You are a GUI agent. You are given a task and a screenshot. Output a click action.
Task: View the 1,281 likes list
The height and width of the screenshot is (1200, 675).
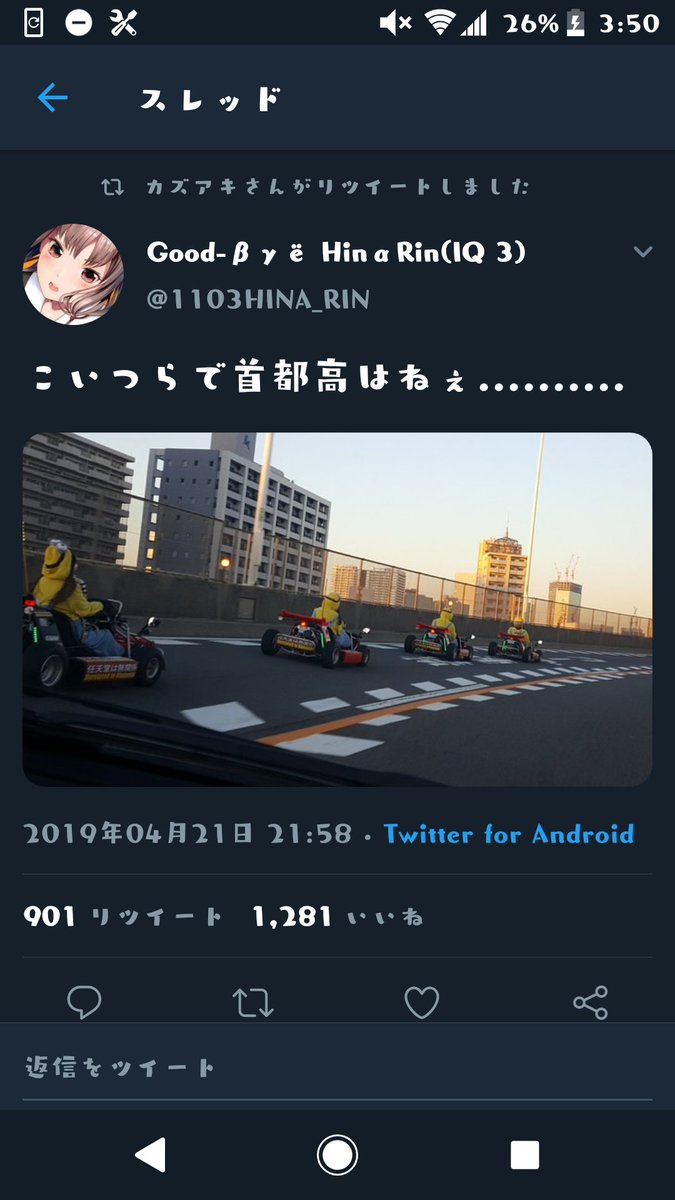click(338, 916)
